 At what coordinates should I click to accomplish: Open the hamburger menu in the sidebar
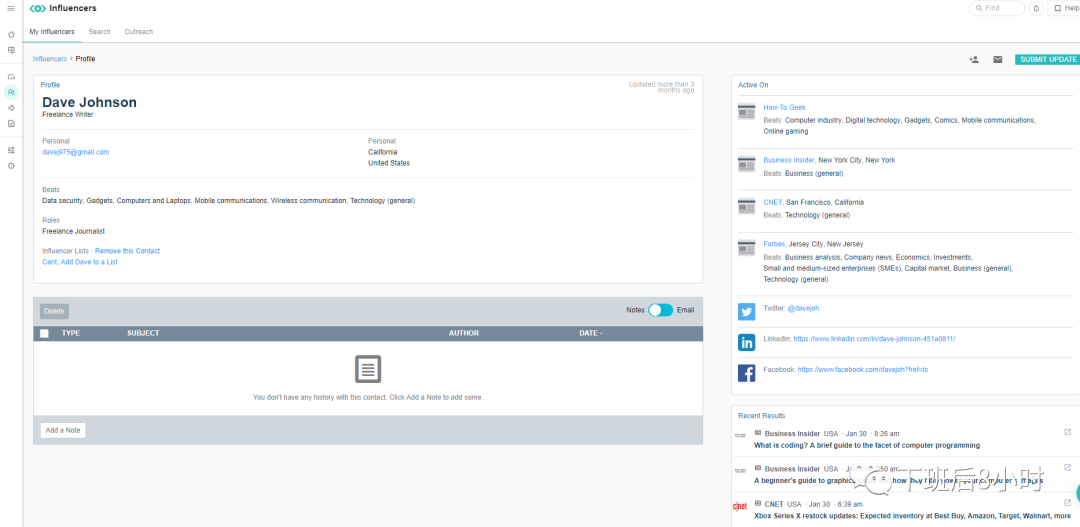coord(11,8)
